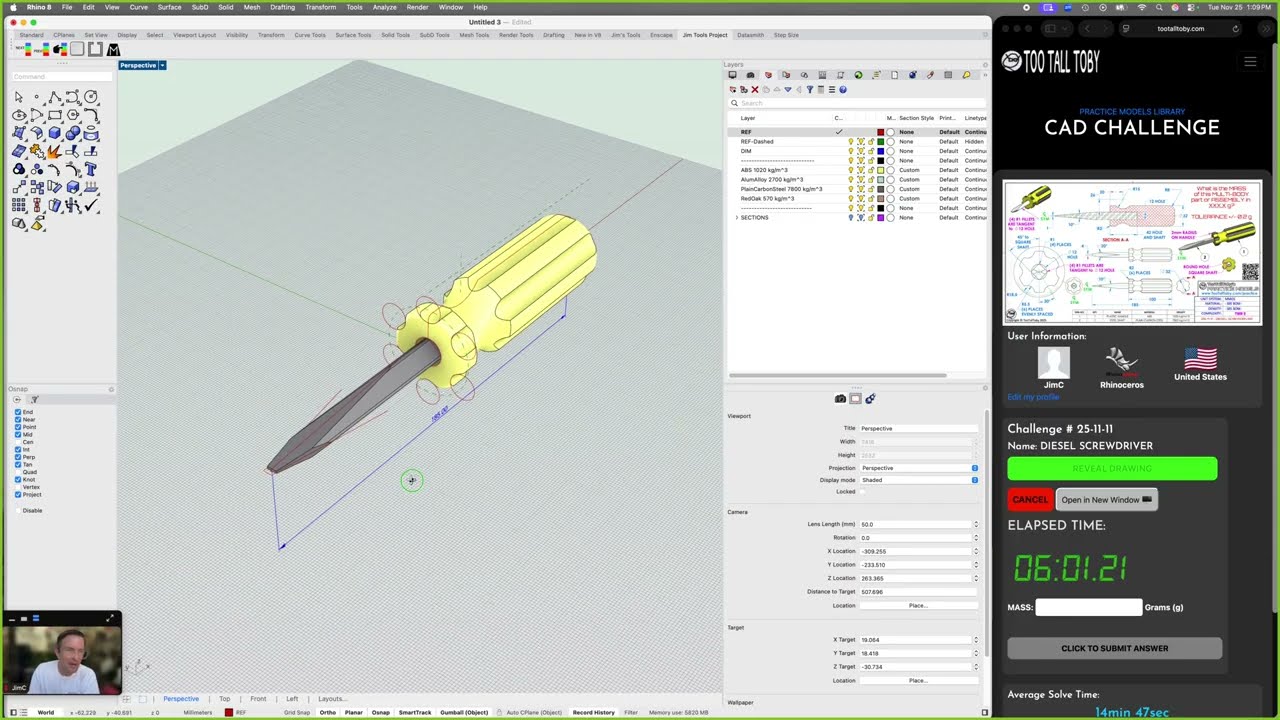Click the M icon in top toolbar
Screen dimensions: 1280x720
pos(113,49)
